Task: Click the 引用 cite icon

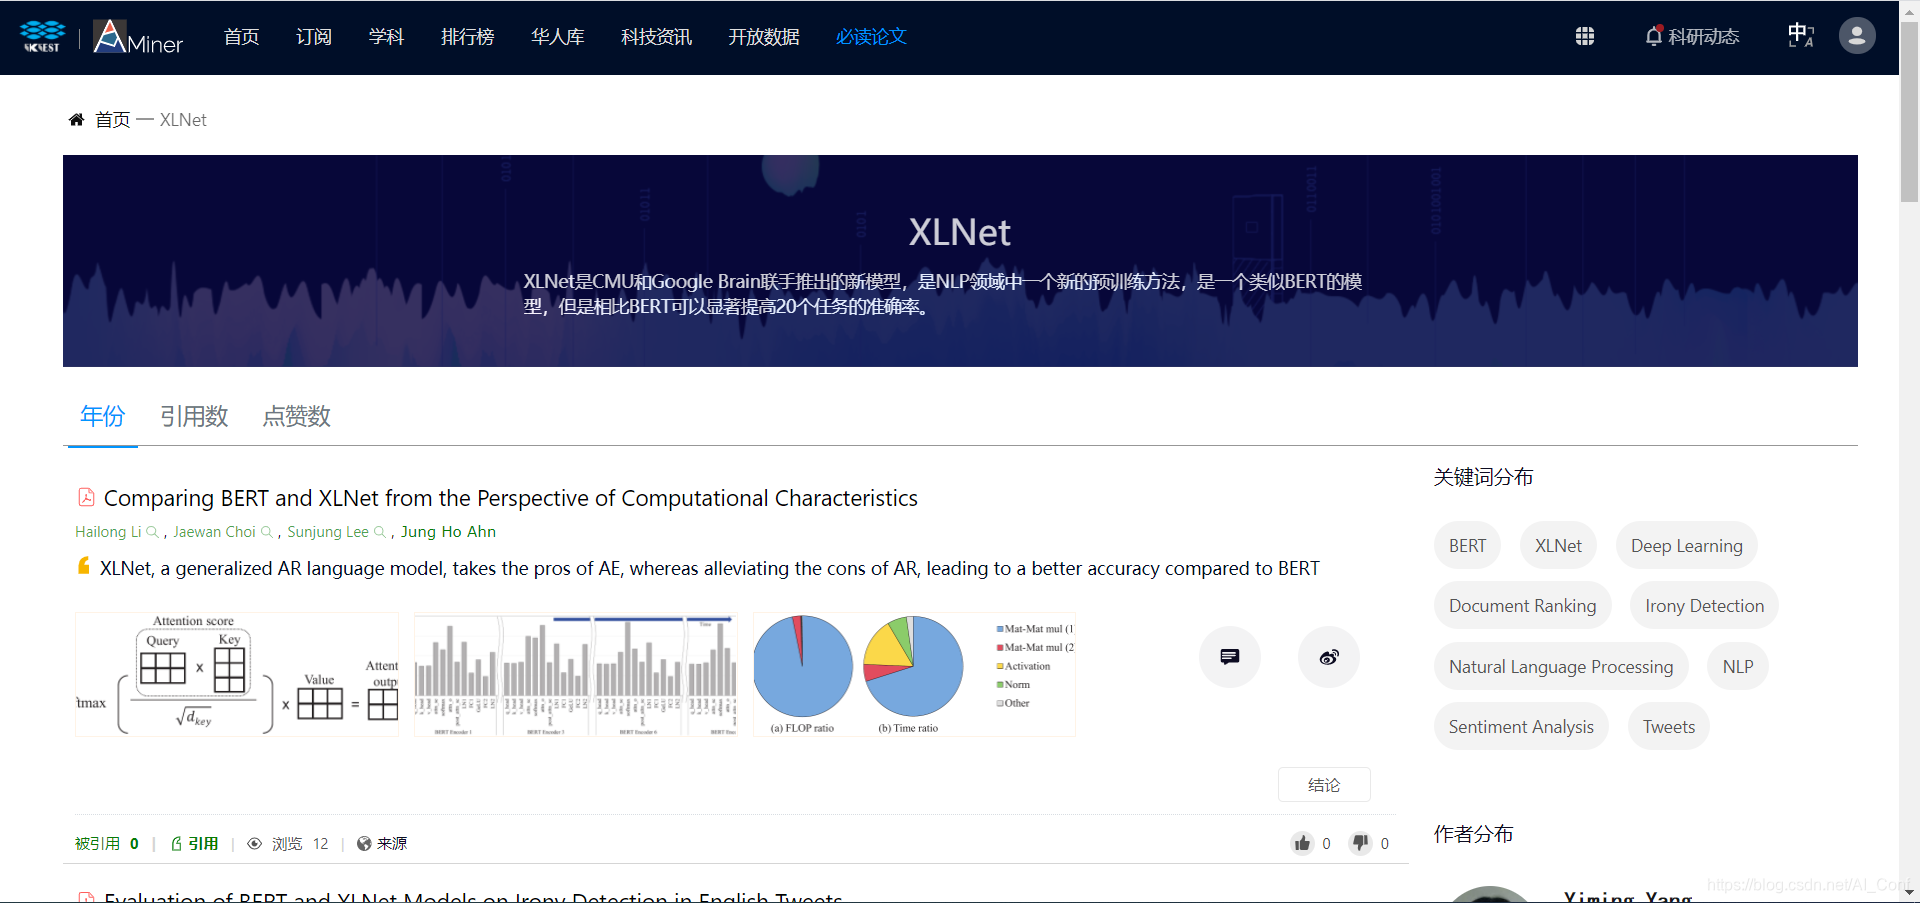Action: (x=177, y=844)
